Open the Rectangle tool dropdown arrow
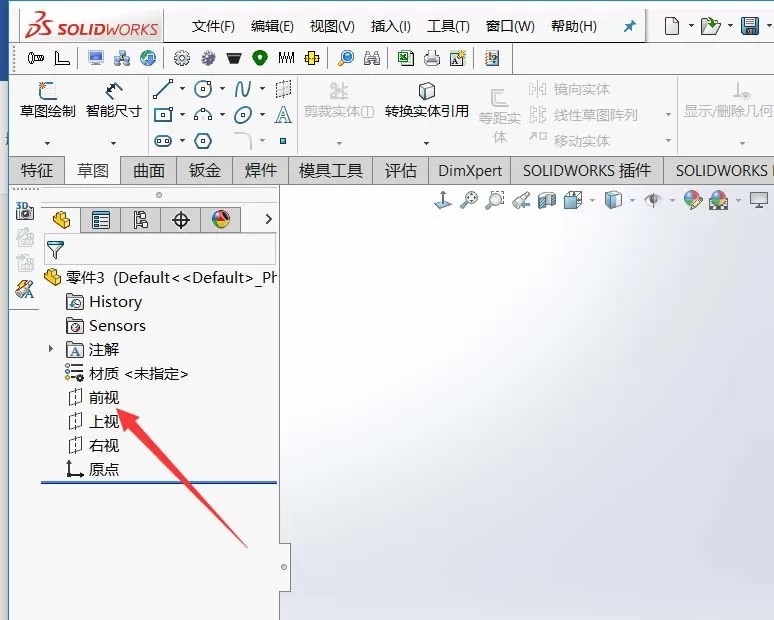 (x=182, y=115)
